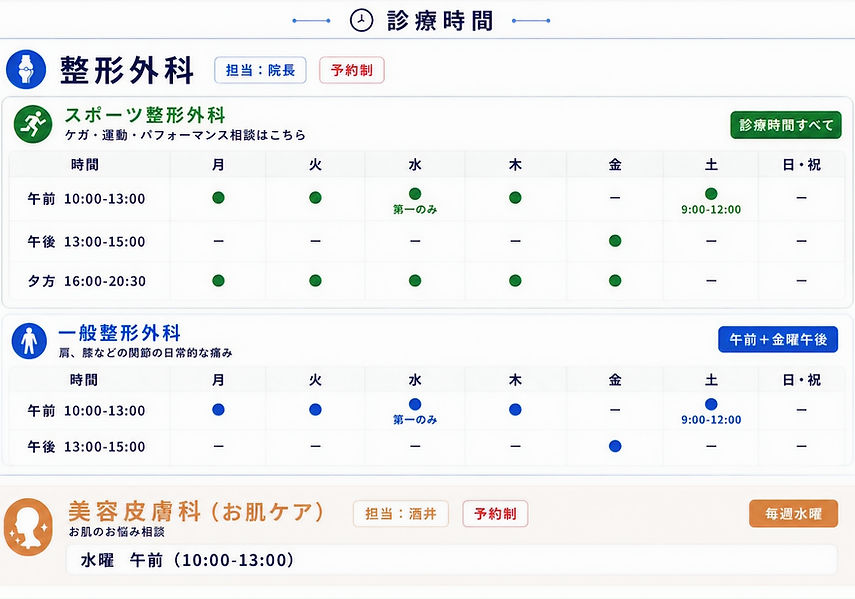The height and width of the screenshot is (599, 855).
Task: Click the blue 午前＋金曜午後 button
Action: (778, 340)
